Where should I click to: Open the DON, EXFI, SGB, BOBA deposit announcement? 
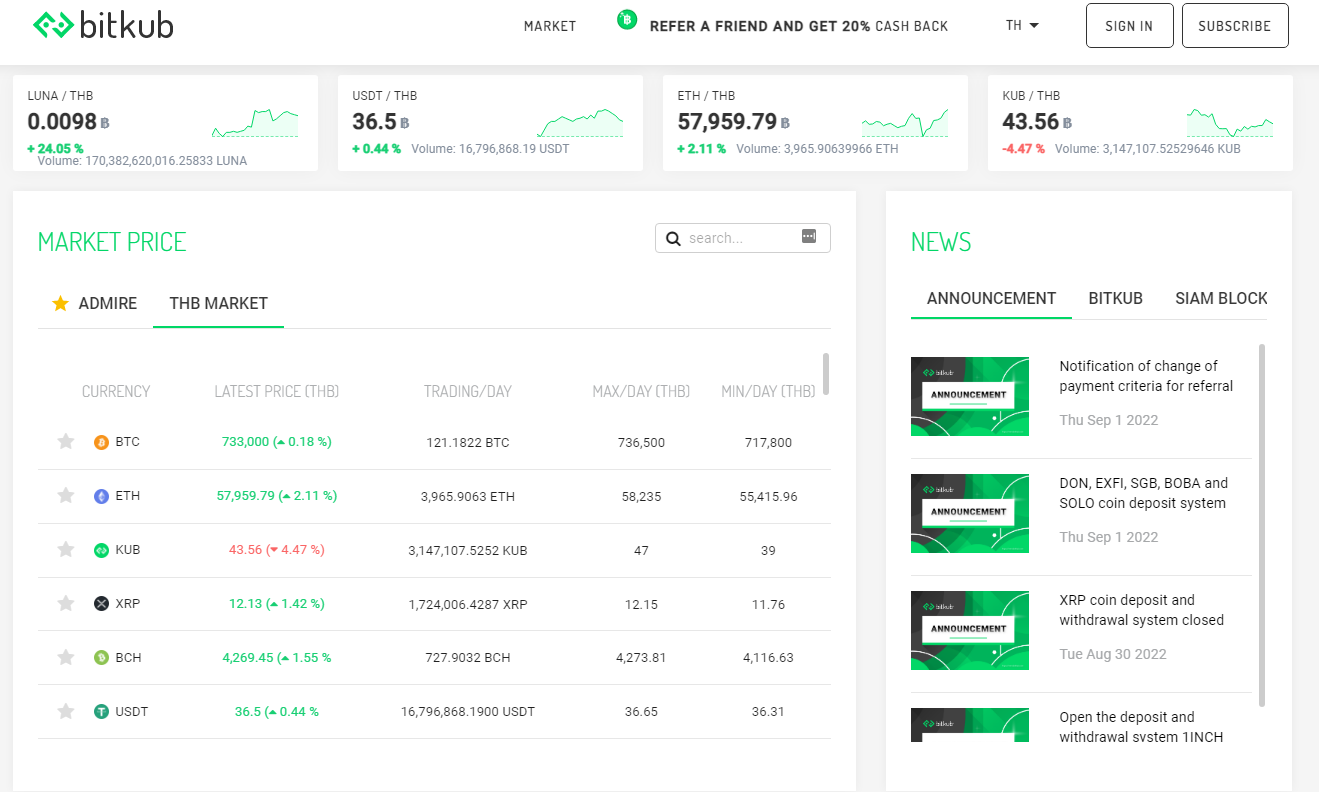(1143, 493)
